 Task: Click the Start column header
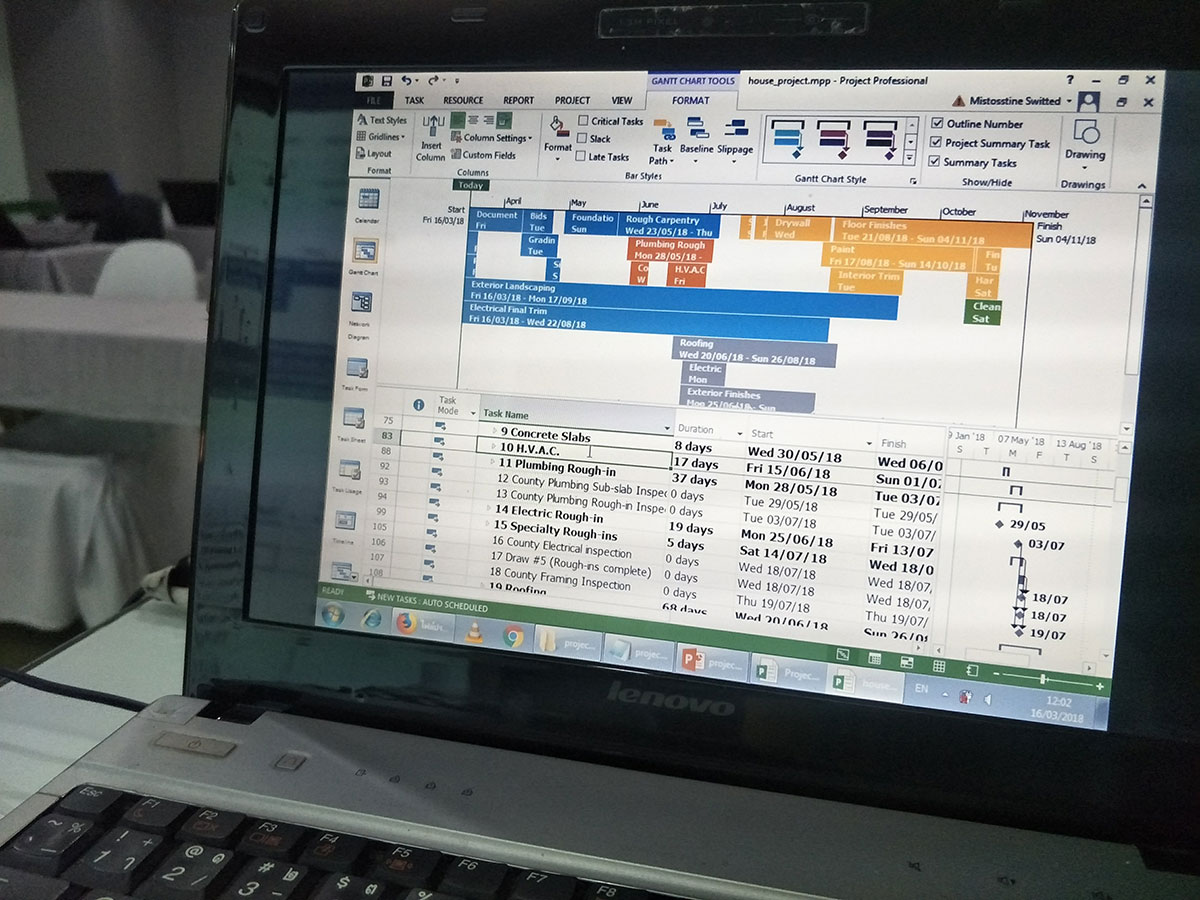(x=810, y=437)
